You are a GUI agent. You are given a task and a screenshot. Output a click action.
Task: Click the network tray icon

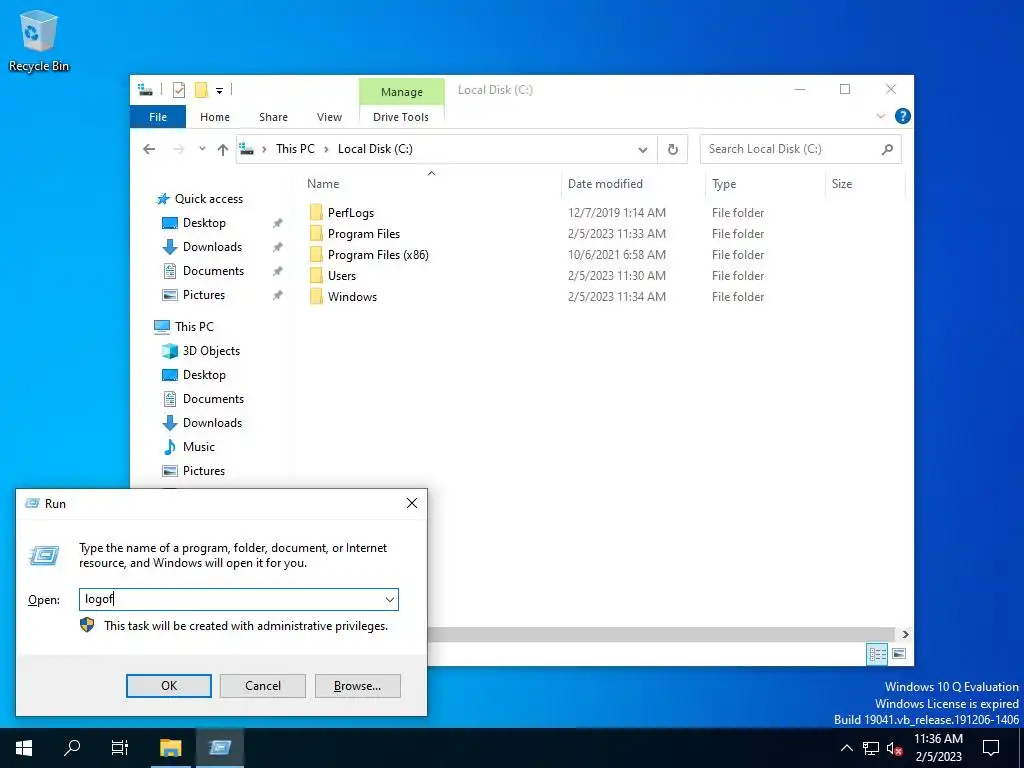[x=871, y=748]
